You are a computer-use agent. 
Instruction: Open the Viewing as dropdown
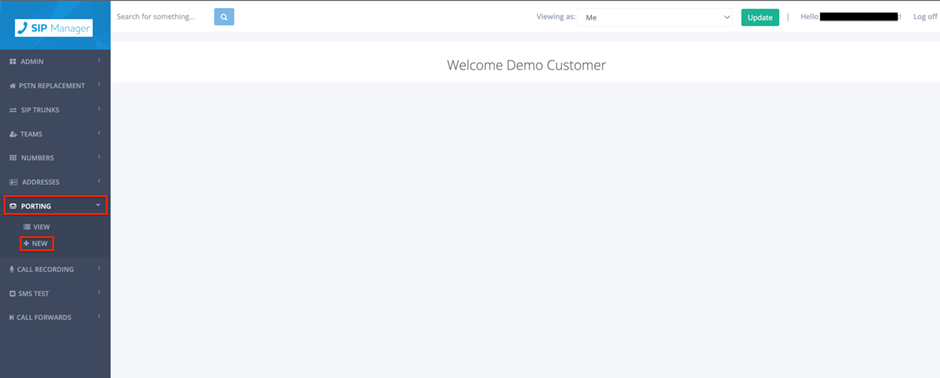(x=655, y=17)
